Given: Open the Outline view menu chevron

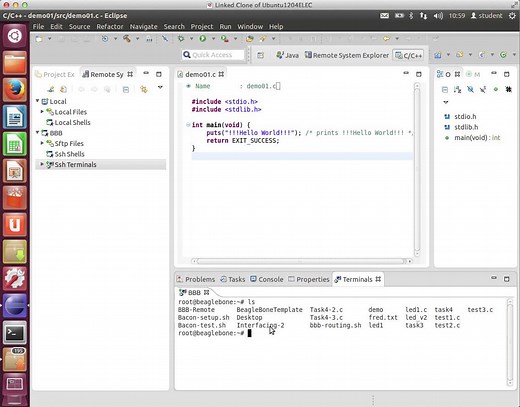Looking at the screenshot, I should point(446,102).
